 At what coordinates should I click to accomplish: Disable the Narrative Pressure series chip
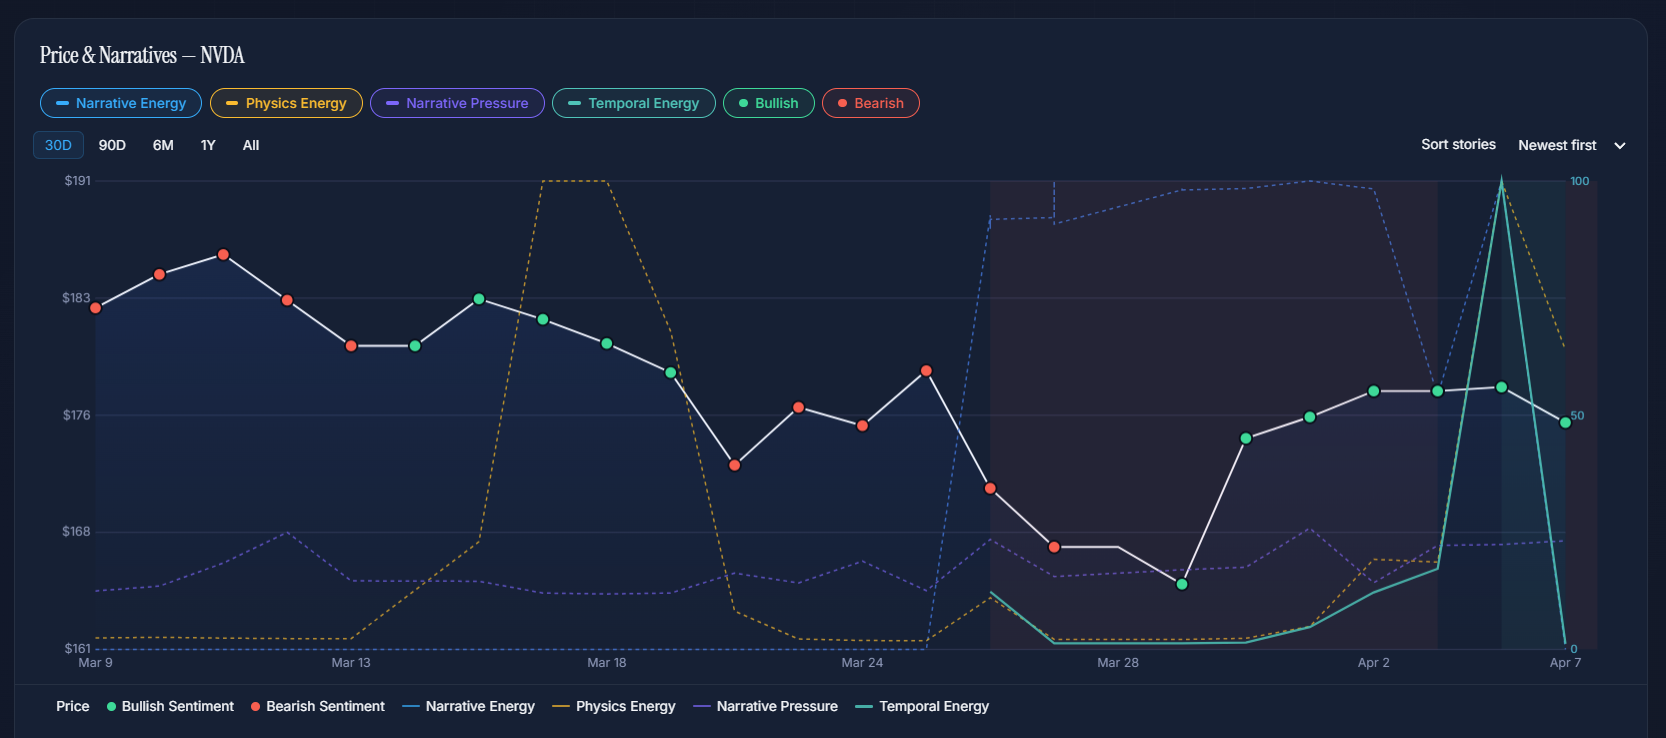coord(457,103)
